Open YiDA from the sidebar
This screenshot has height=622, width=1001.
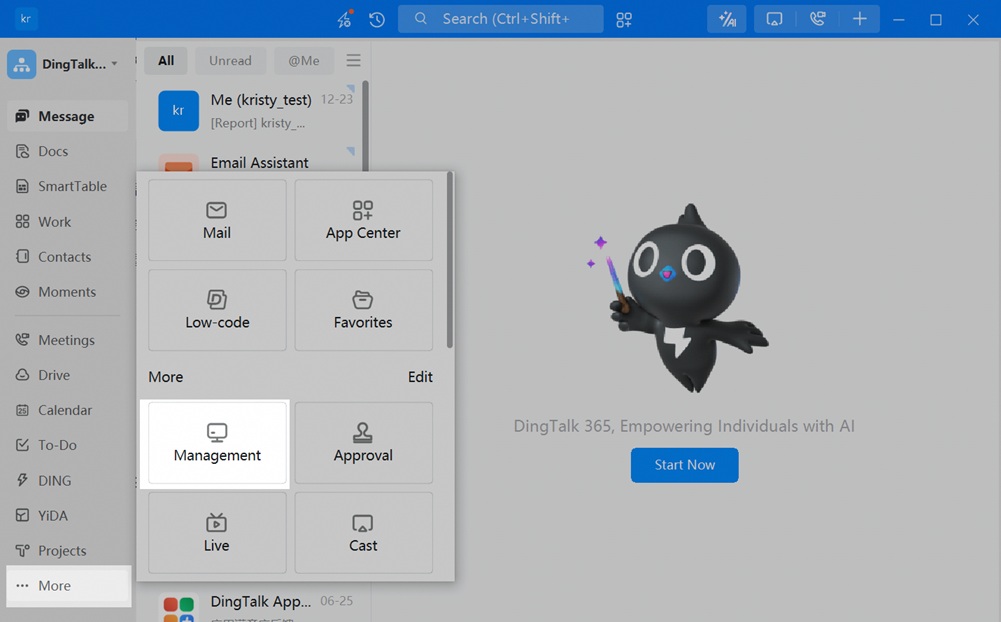click(68, 515)
